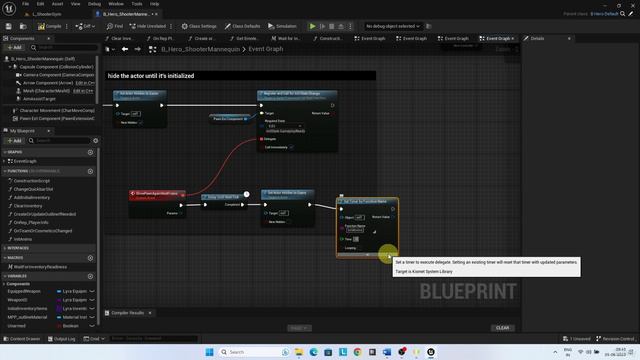Add new macro with Macros plus icon
The width and height of the screenshot is (640, 360).
pyautogui.click(x=90, y=258)
